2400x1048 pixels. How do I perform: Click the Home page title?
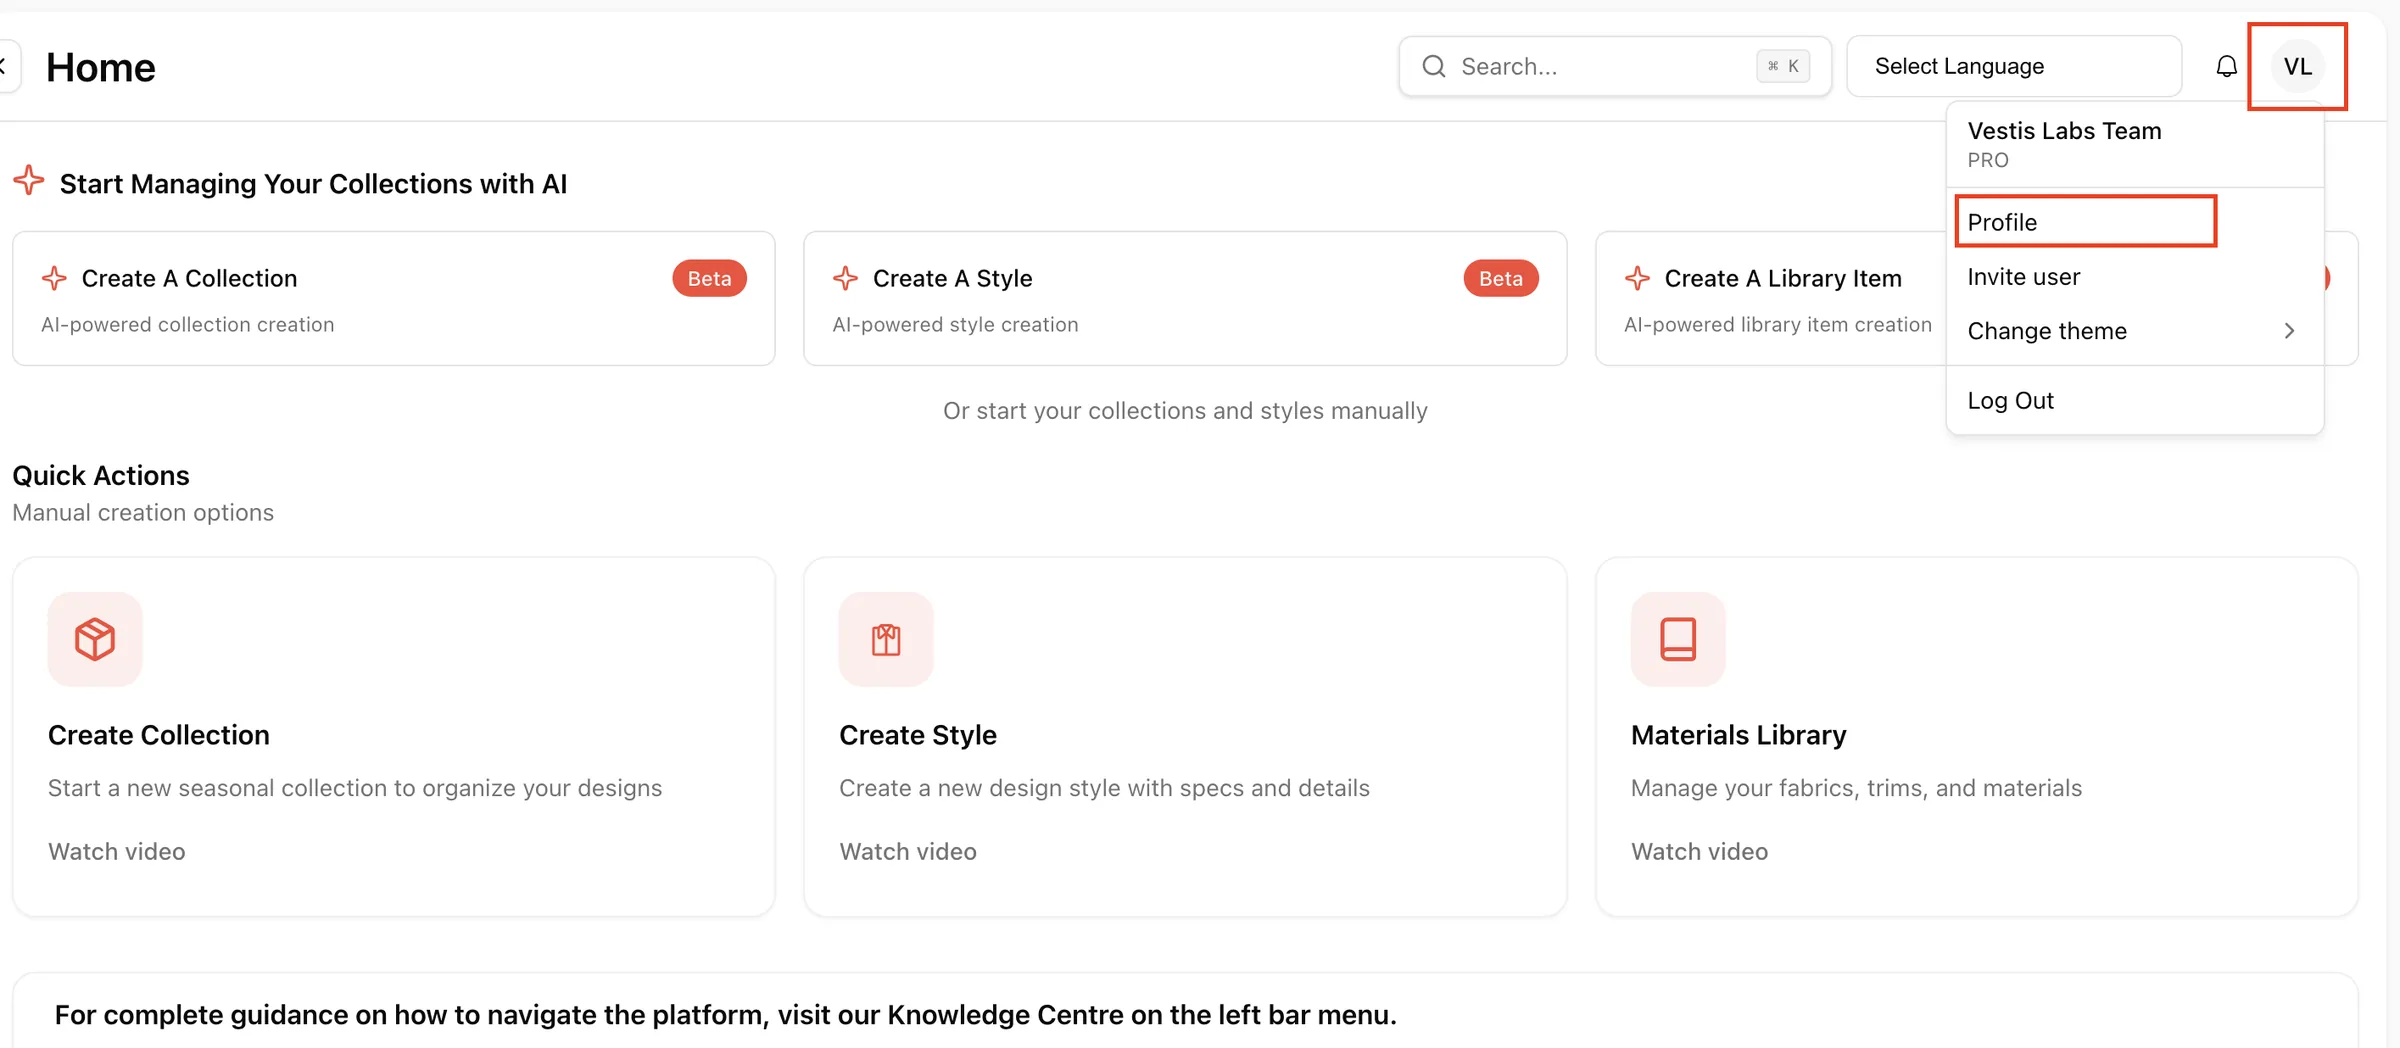(x=101, y=67)
